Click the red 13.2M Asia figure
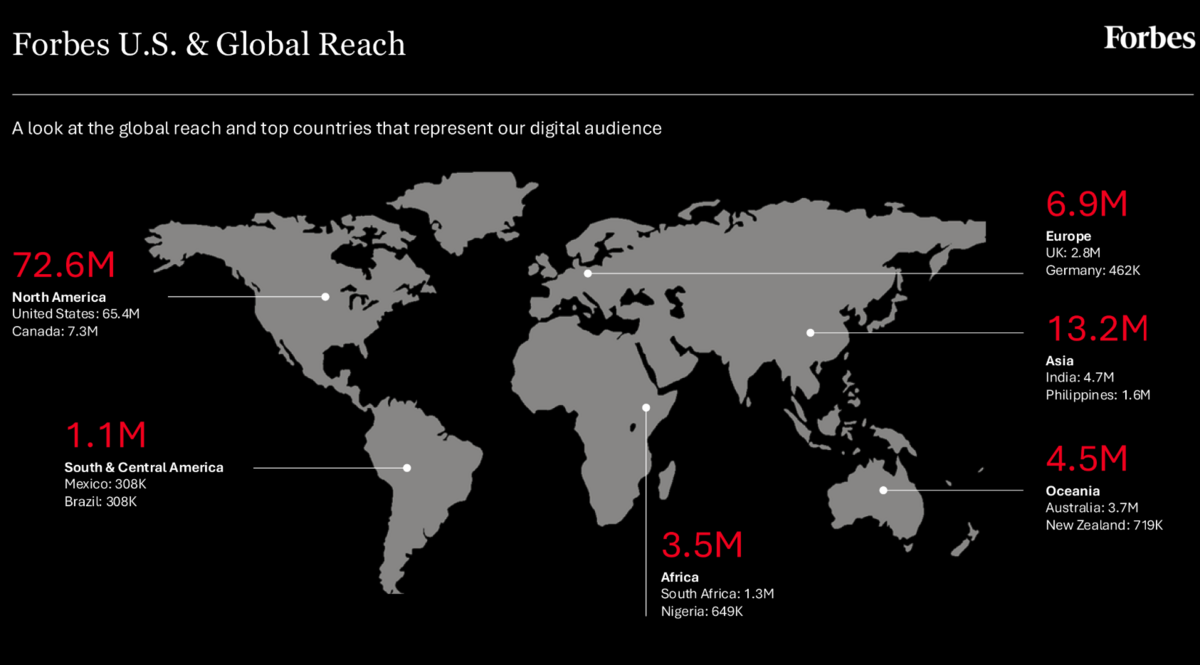Image resolution: width=1200 pixels, height=665 pixels. (x=1097, y=329)
